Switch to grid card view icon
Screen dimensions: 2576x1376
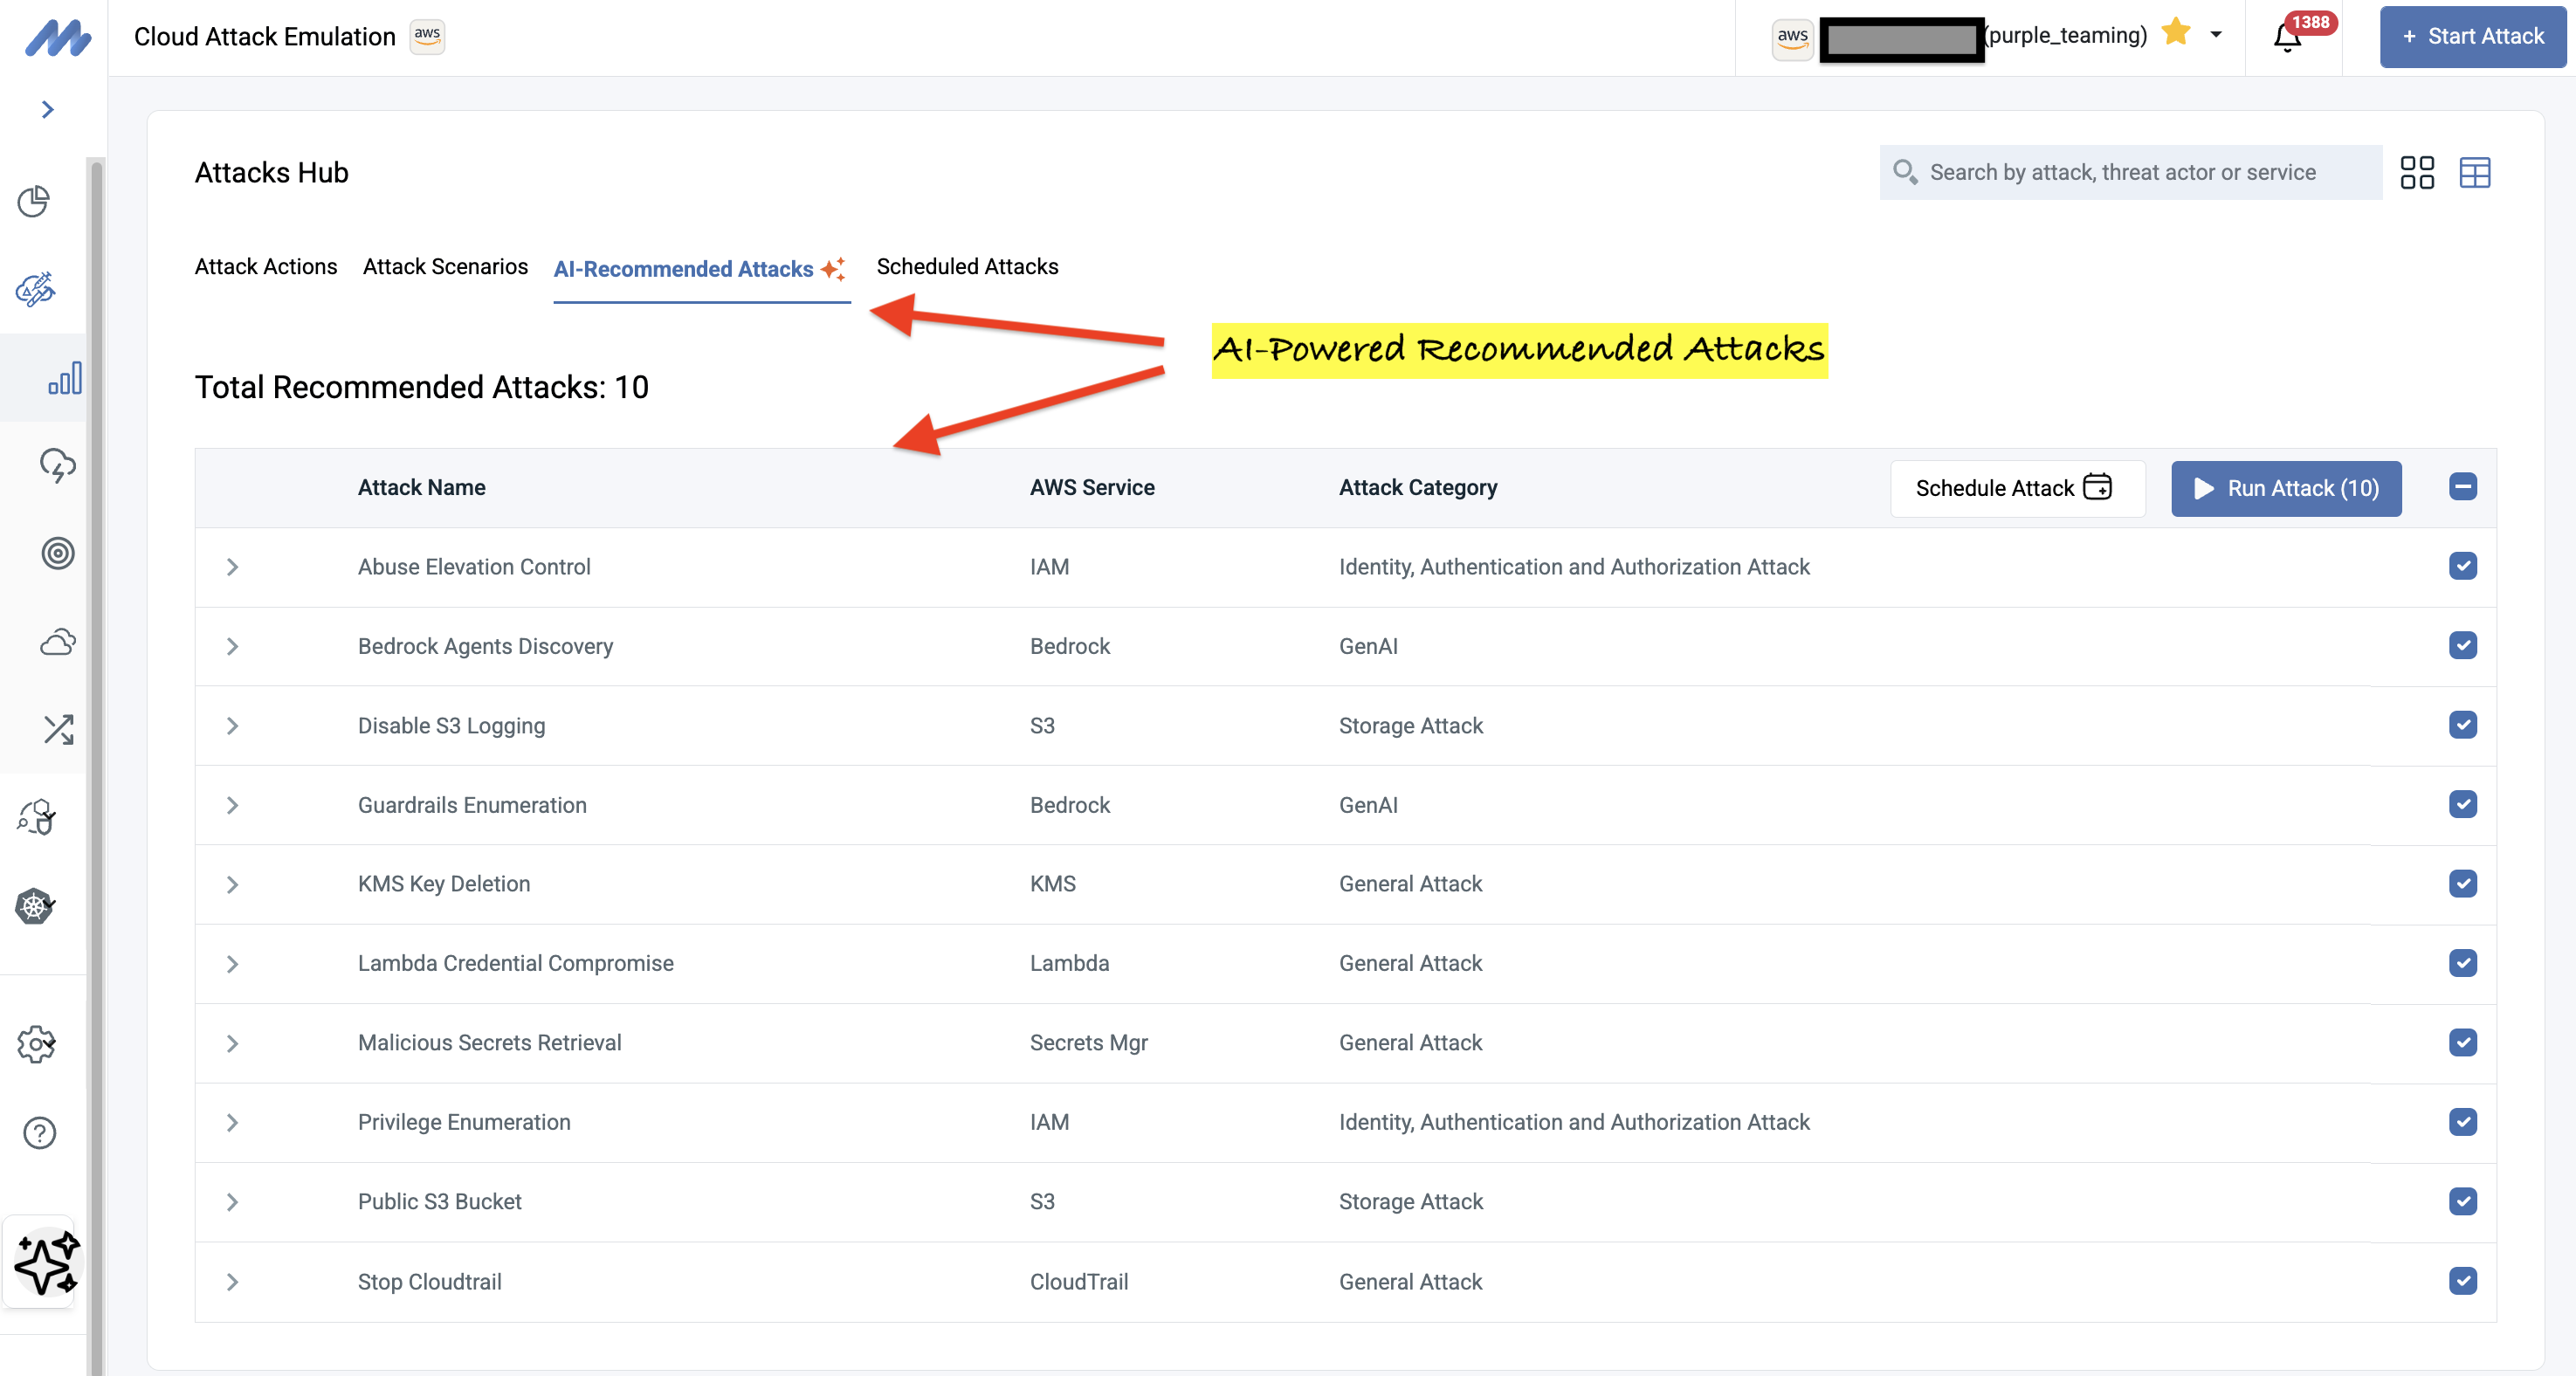pyautogui.click(x=2416, y=172)
